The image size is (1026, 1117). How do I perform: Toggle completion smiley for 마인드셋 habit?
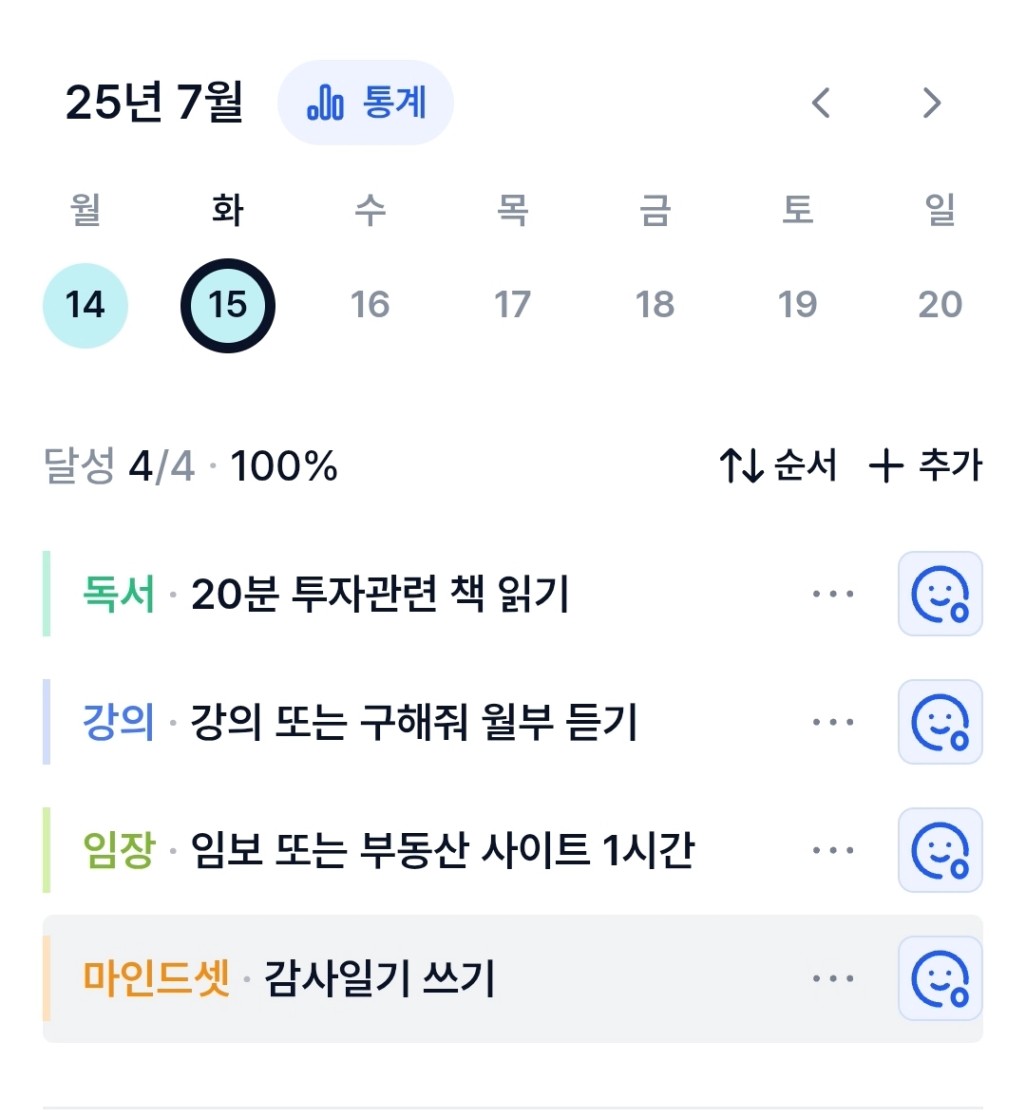[940, 978]
